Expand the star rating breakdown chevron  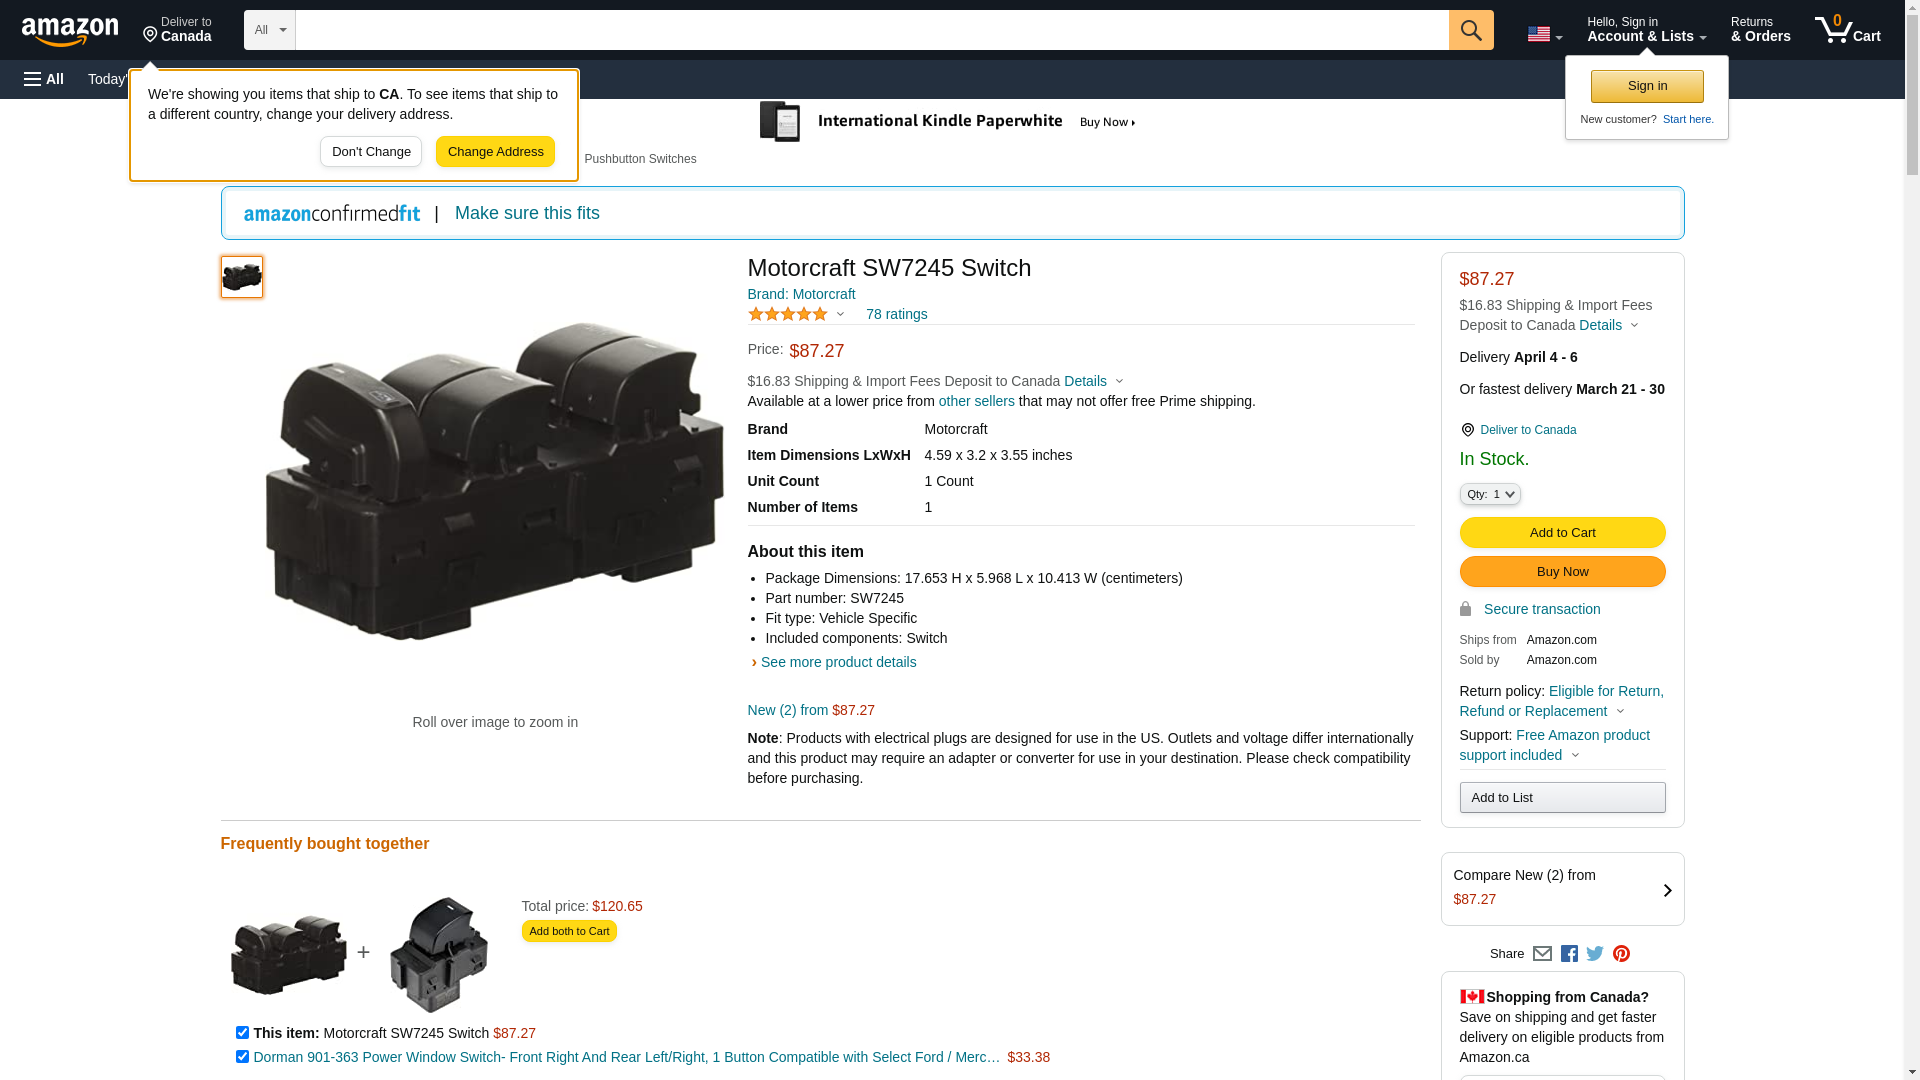click(840, 315)
